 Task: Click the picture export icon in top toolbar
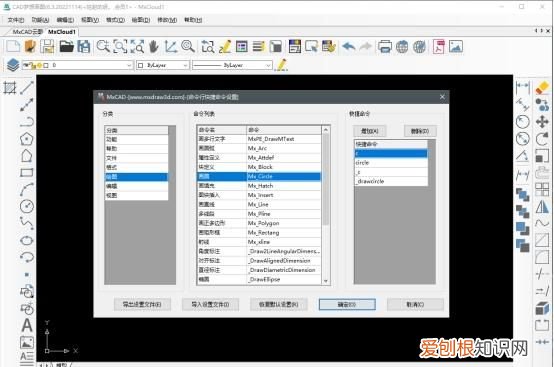pos(456,46)
